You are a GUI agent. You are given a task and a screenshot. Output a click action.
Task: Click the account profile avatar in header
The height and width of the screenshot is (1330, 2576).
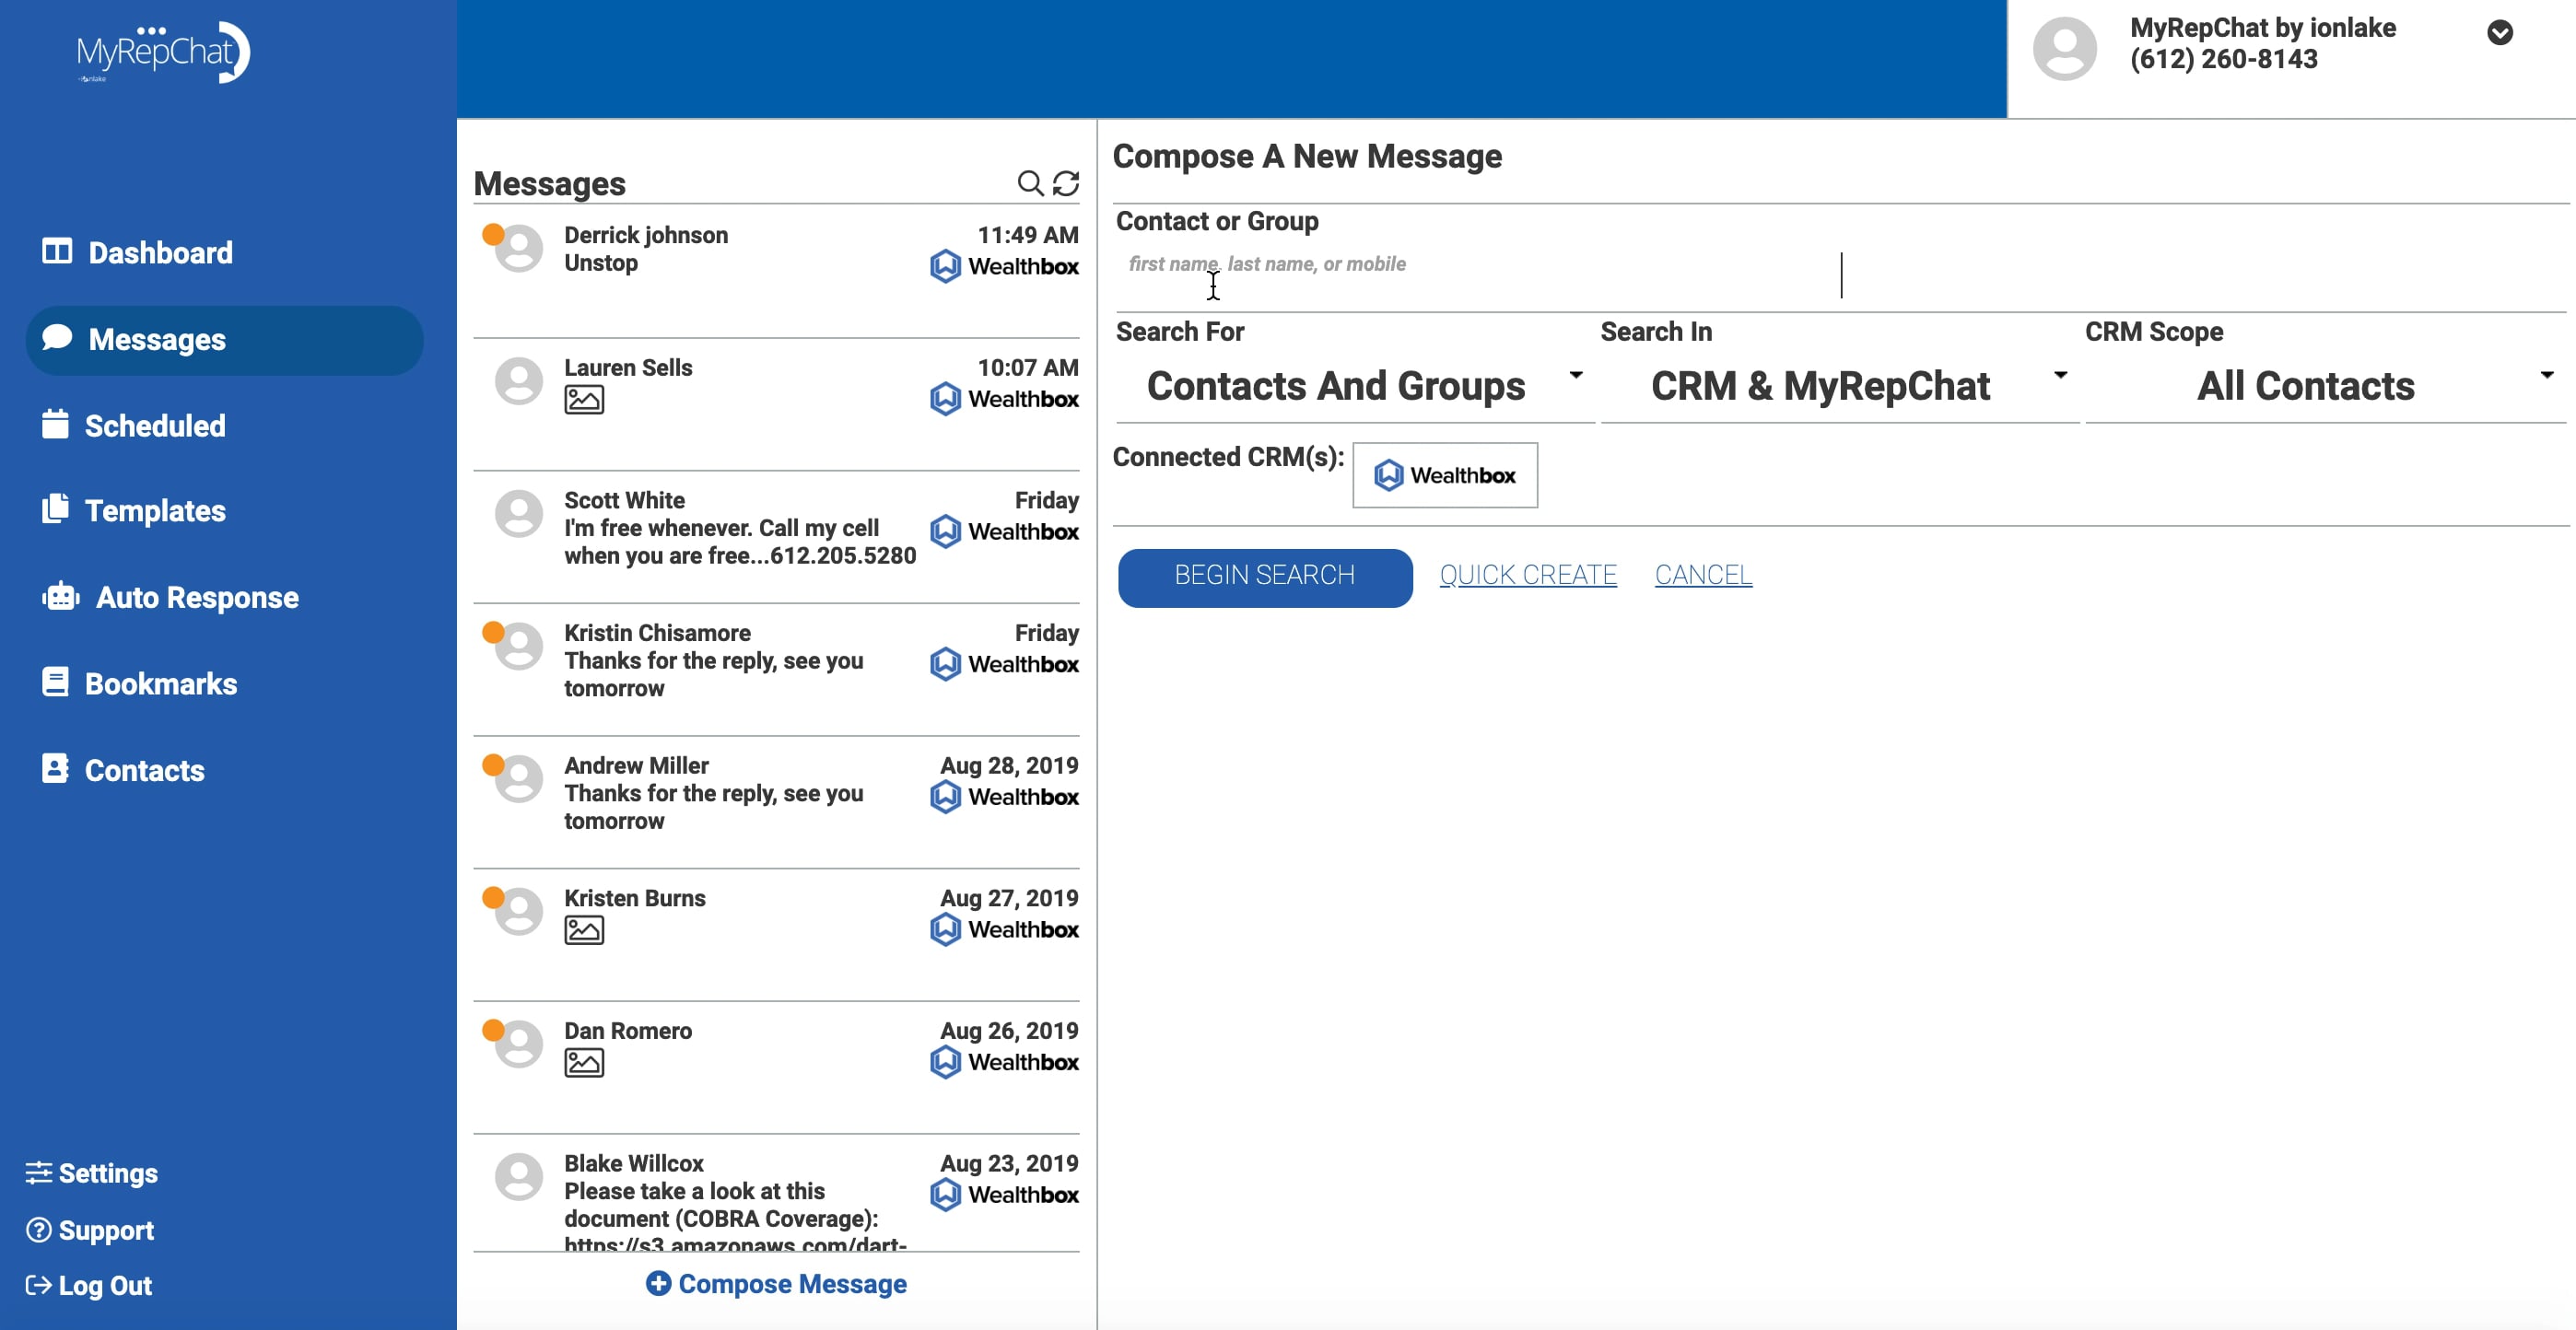click(x=2064, y=48)
